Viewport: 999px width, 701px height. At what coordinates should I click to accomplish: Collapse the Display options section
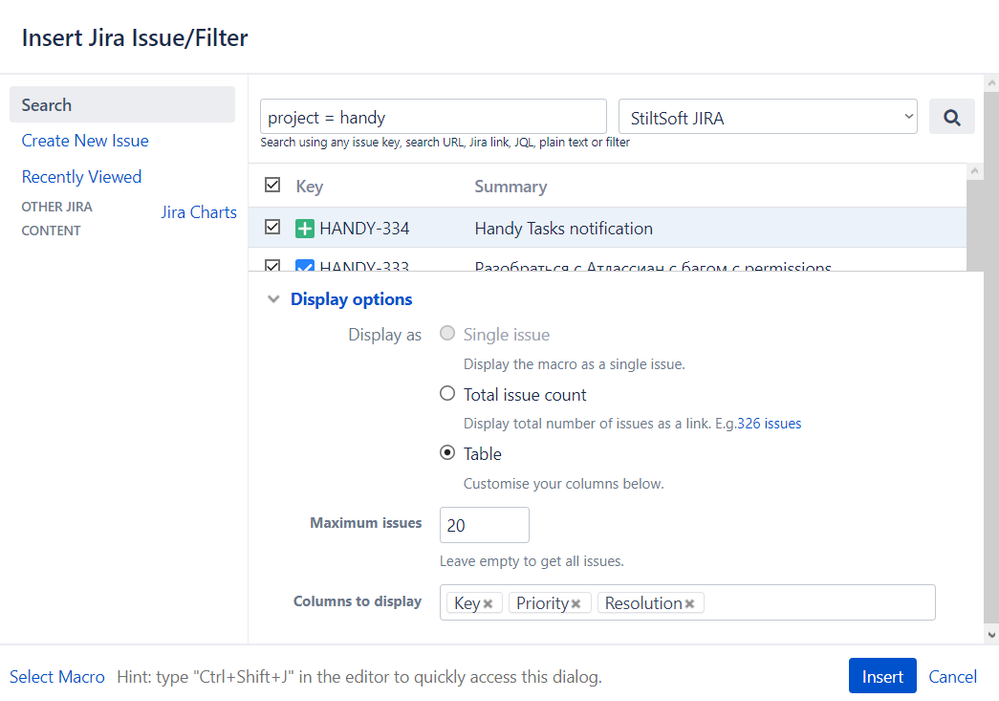tap(273, 299)
